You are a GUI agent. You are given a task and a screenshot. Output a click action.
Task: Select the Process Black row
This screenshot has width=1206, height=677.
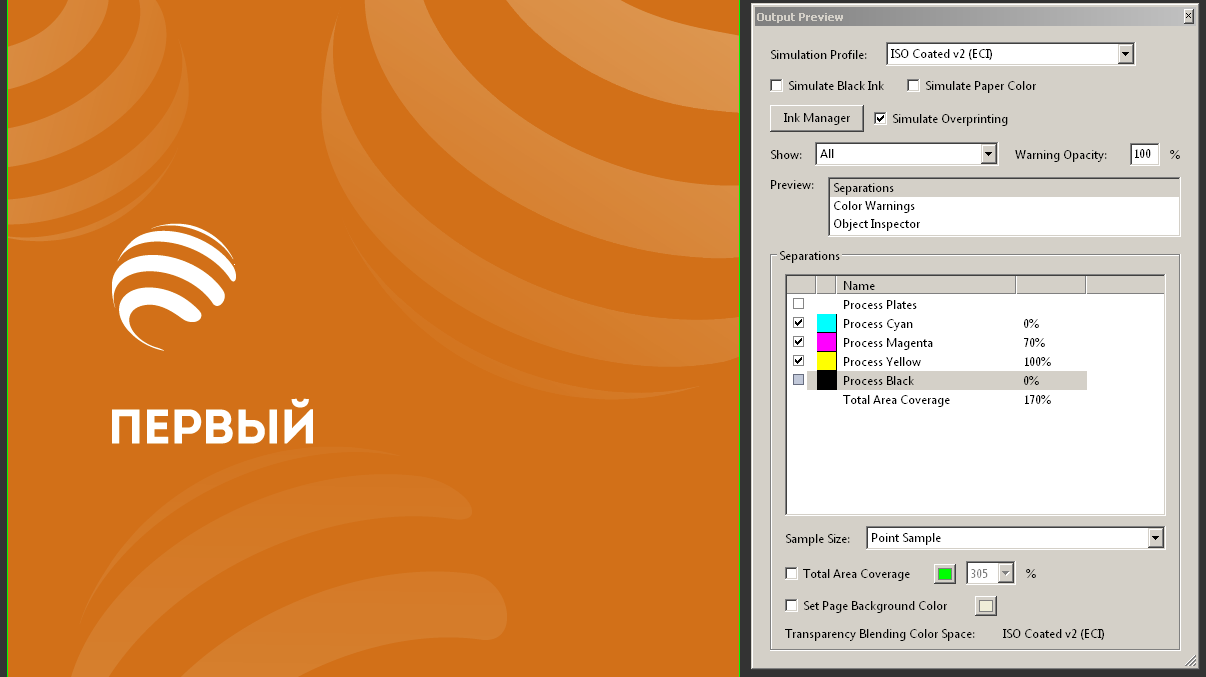coord(946,380)
